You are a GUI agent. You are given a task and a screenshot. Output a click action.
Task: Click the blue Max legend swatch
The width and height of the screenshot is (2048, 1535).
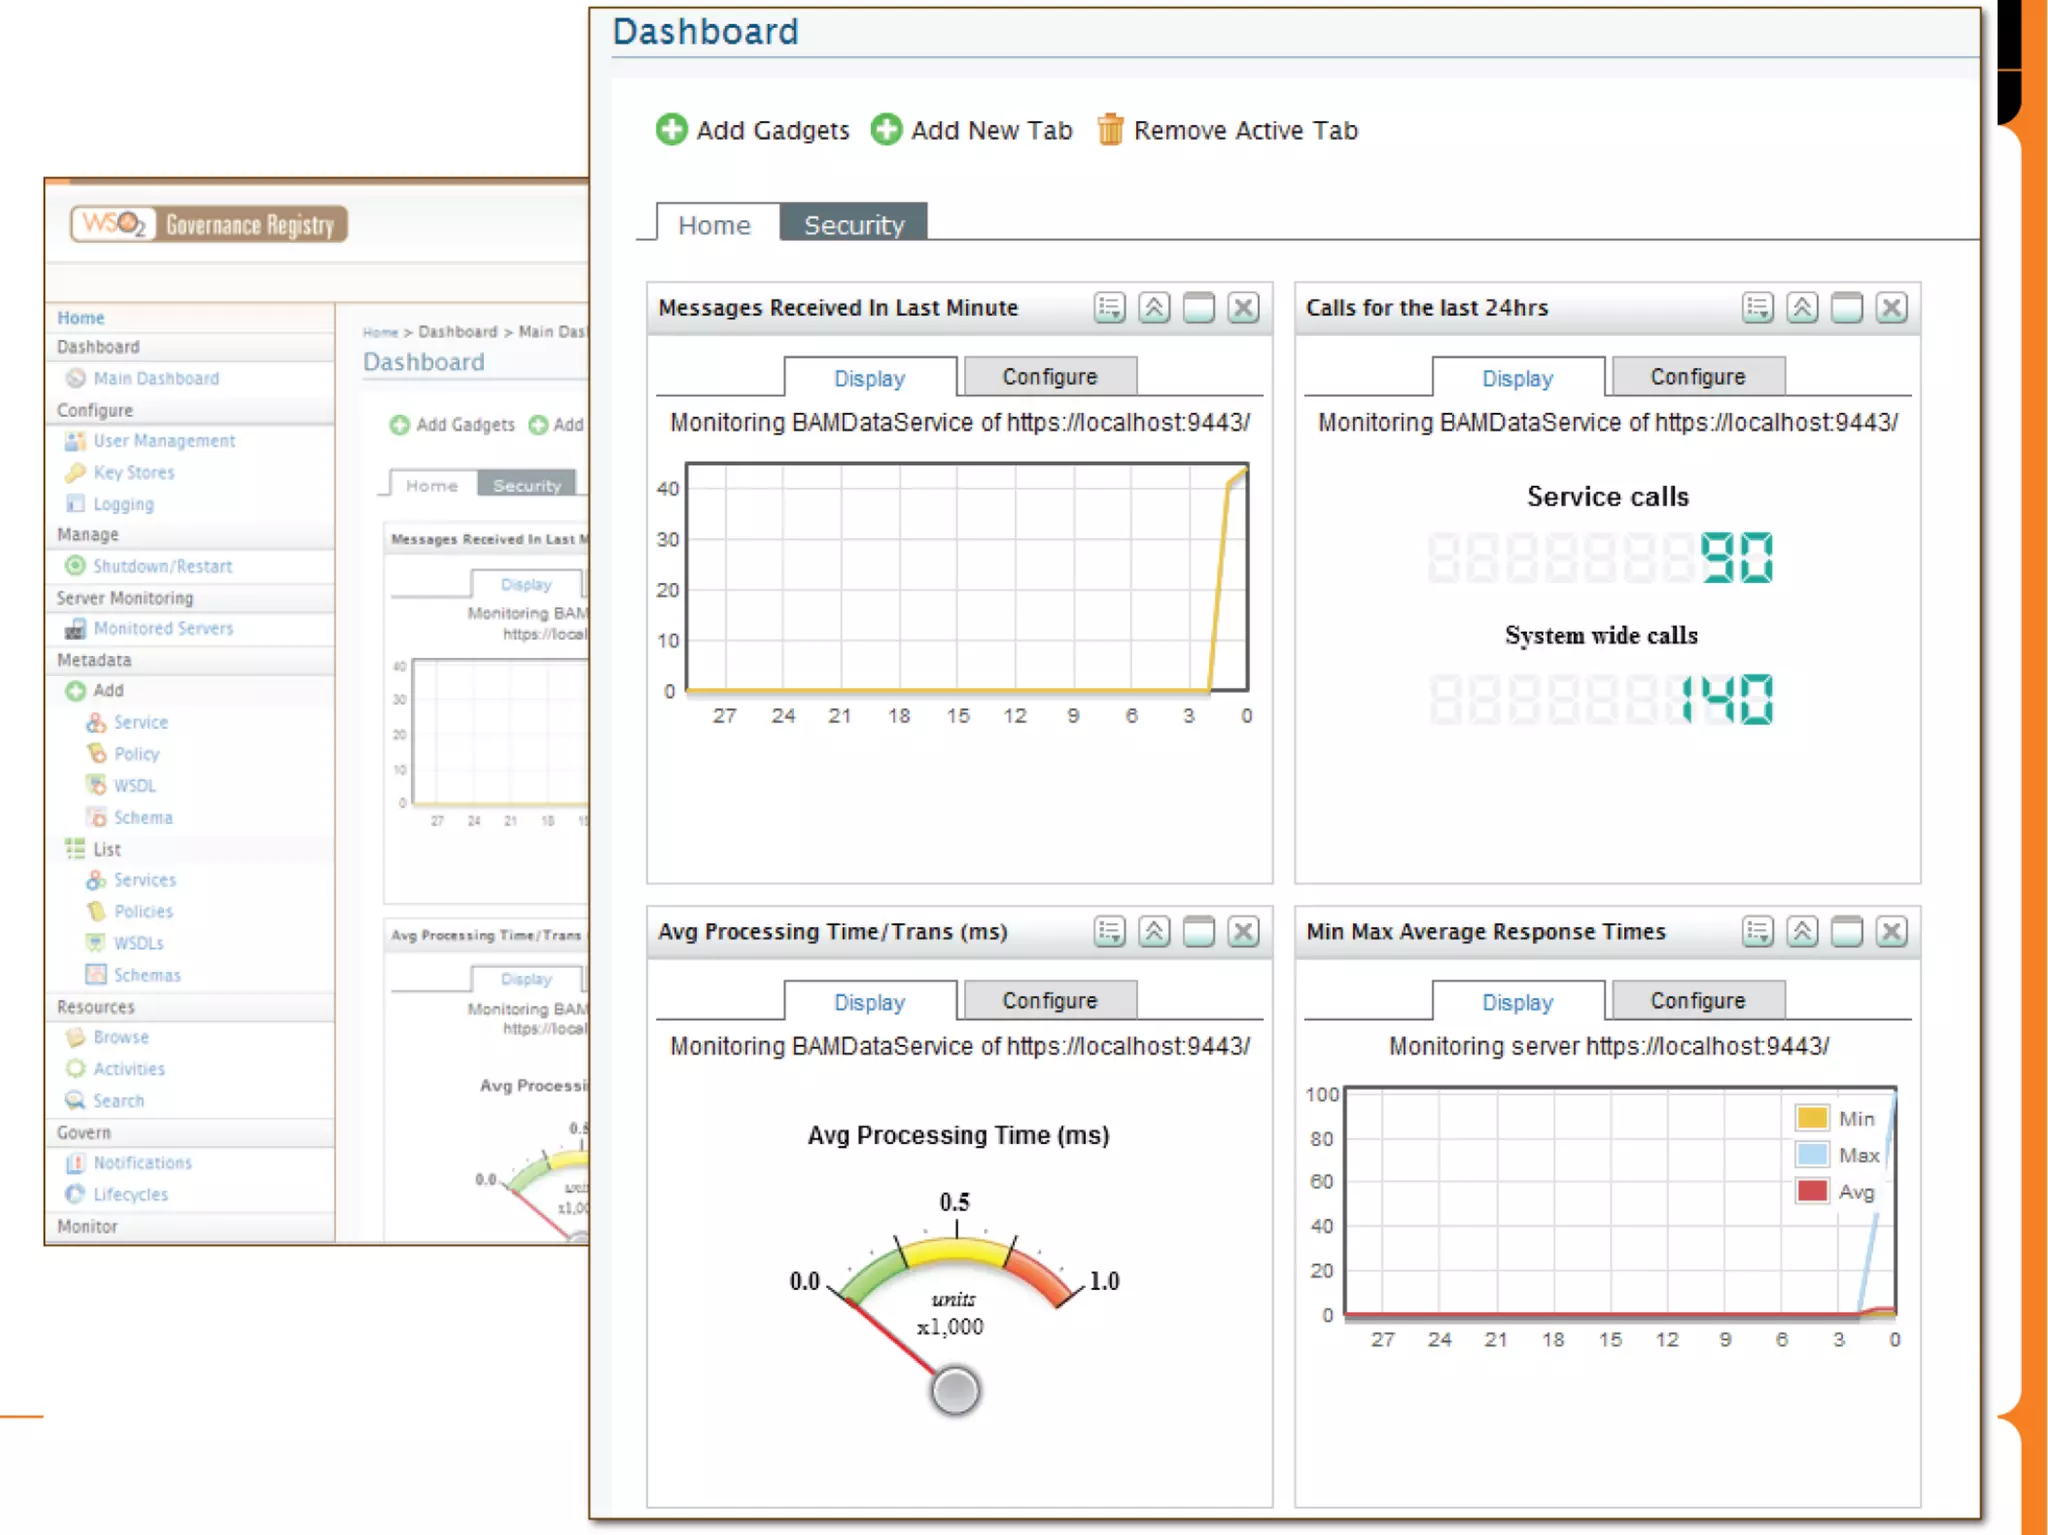1812,1154
